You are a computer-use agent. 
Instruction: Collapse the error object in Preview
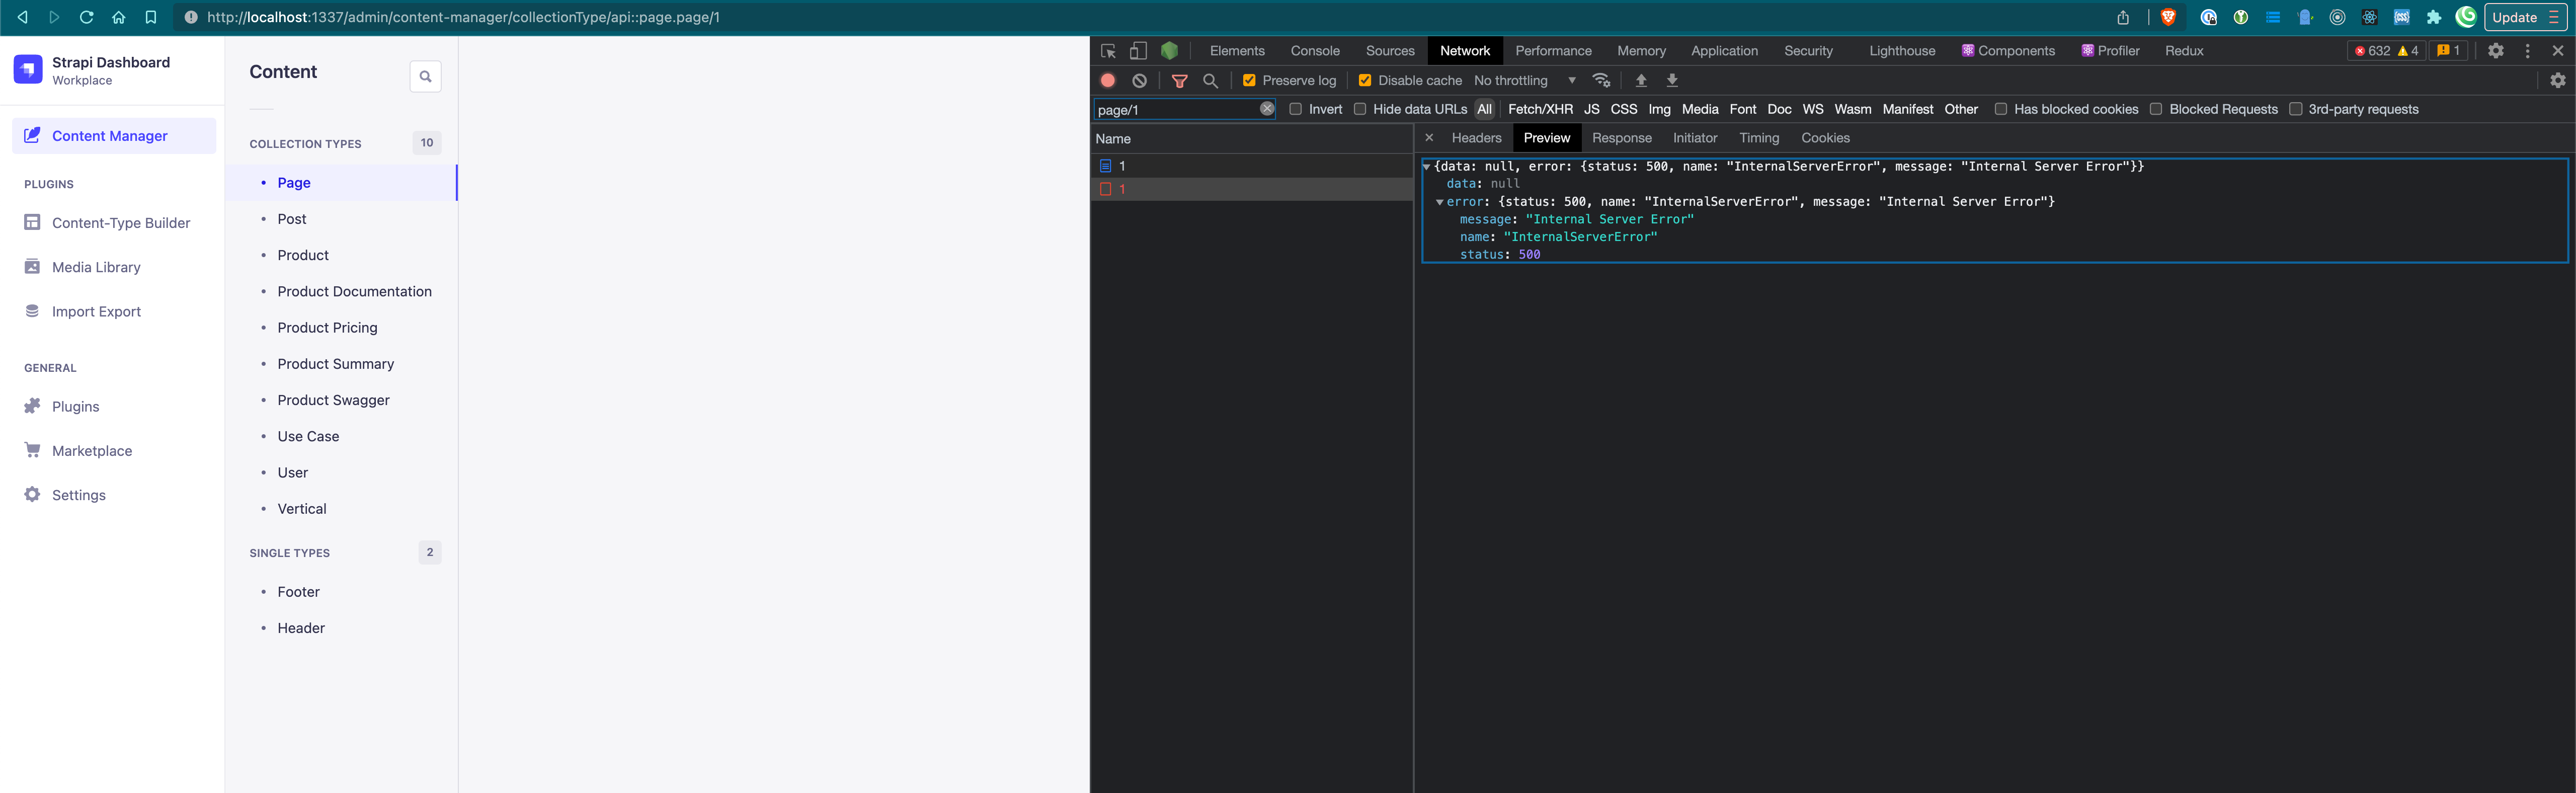click(x=1440, y=201)
